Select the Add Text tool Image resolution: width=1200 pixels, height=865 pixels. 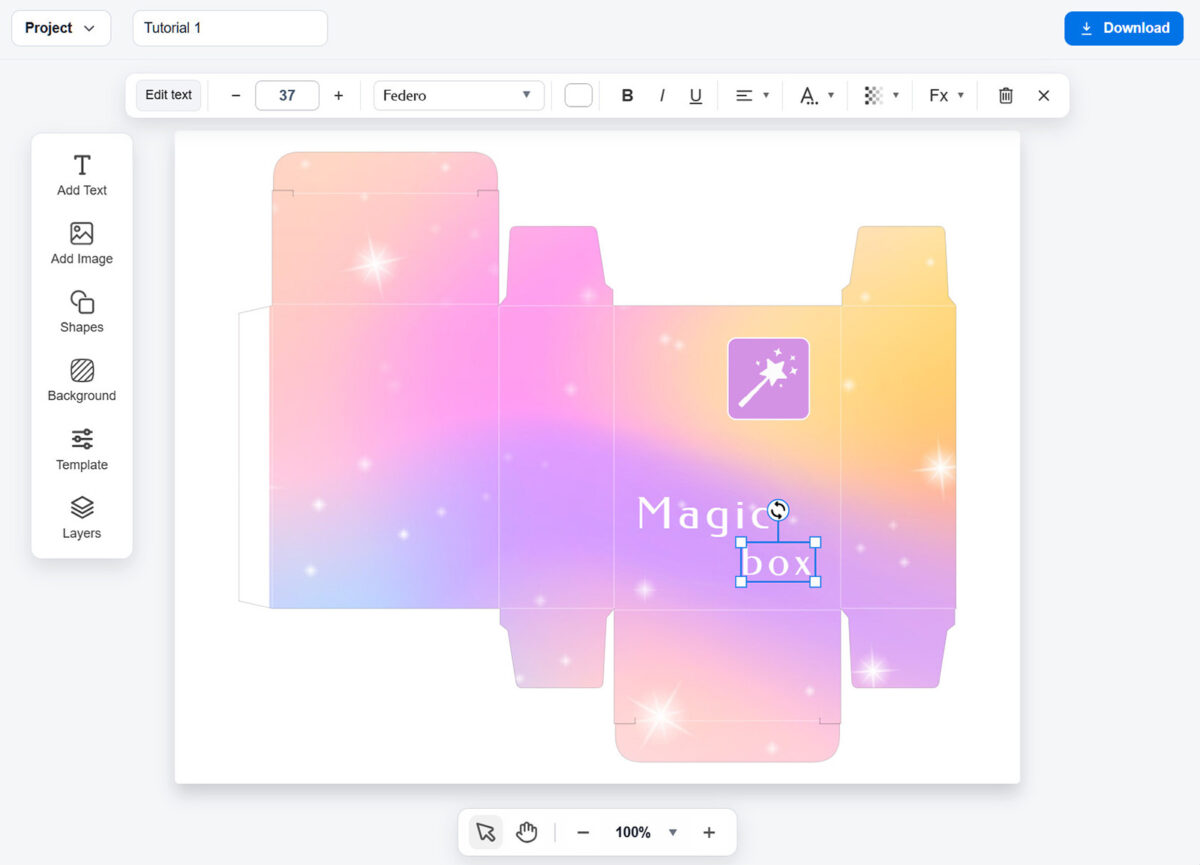point(82,175)
